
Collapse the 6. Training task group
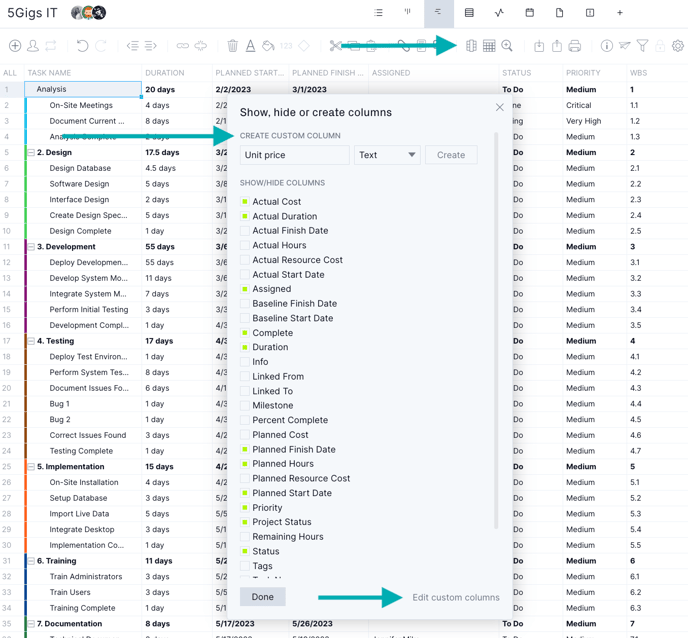click(31, 561)
